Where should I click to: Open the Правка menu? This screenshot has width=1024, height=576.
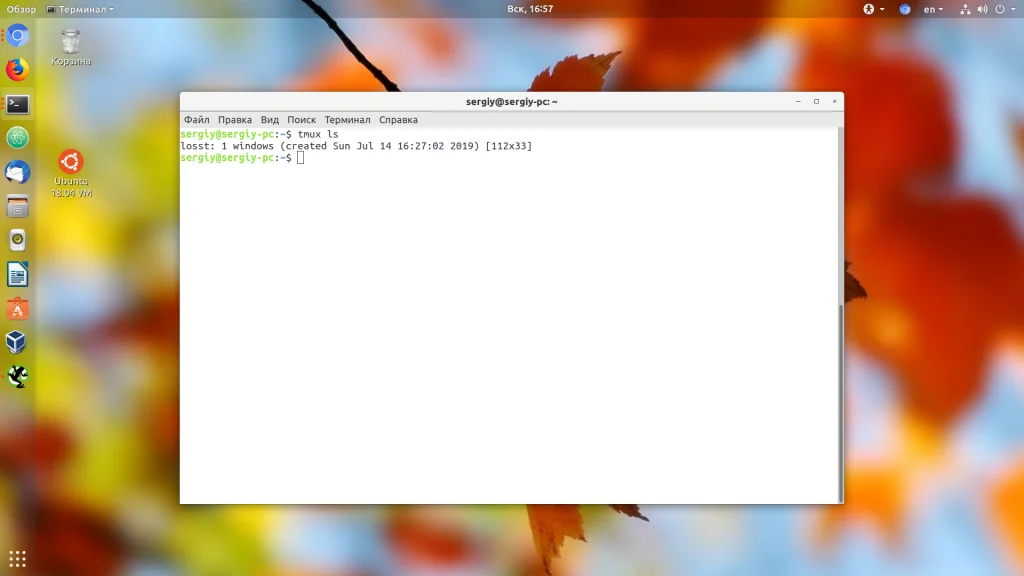click(x=234, y=120)
